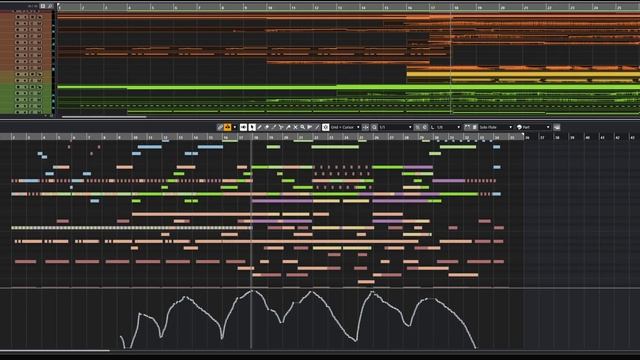Select the Trim tool in editor toolbar
This screenshot has height=360, width=640.
point(274,127)
